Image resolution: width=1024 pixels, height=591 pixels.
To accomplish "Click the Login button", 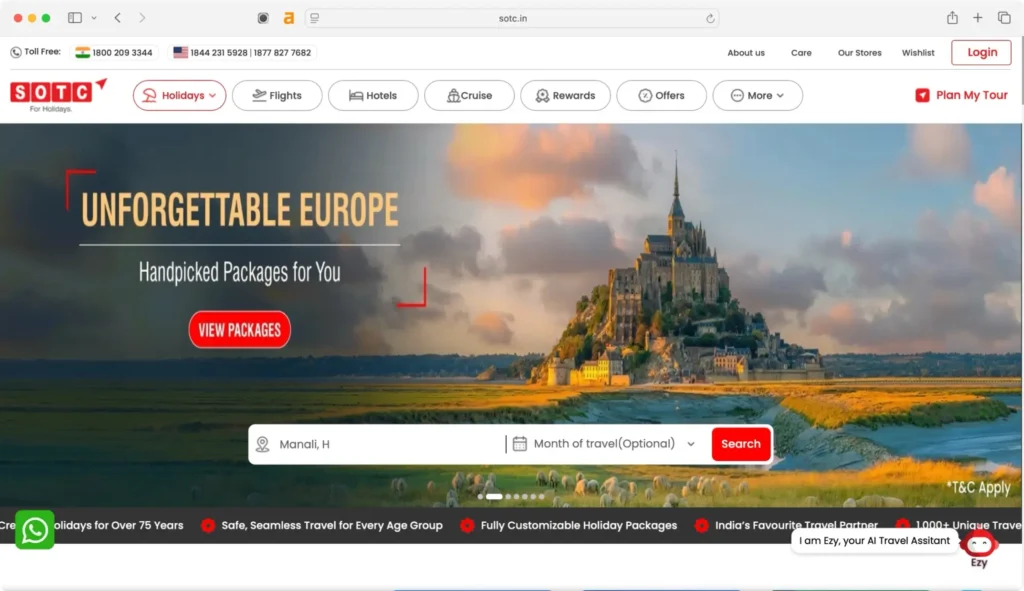I will pyautogui.click(x=981, y=51).
